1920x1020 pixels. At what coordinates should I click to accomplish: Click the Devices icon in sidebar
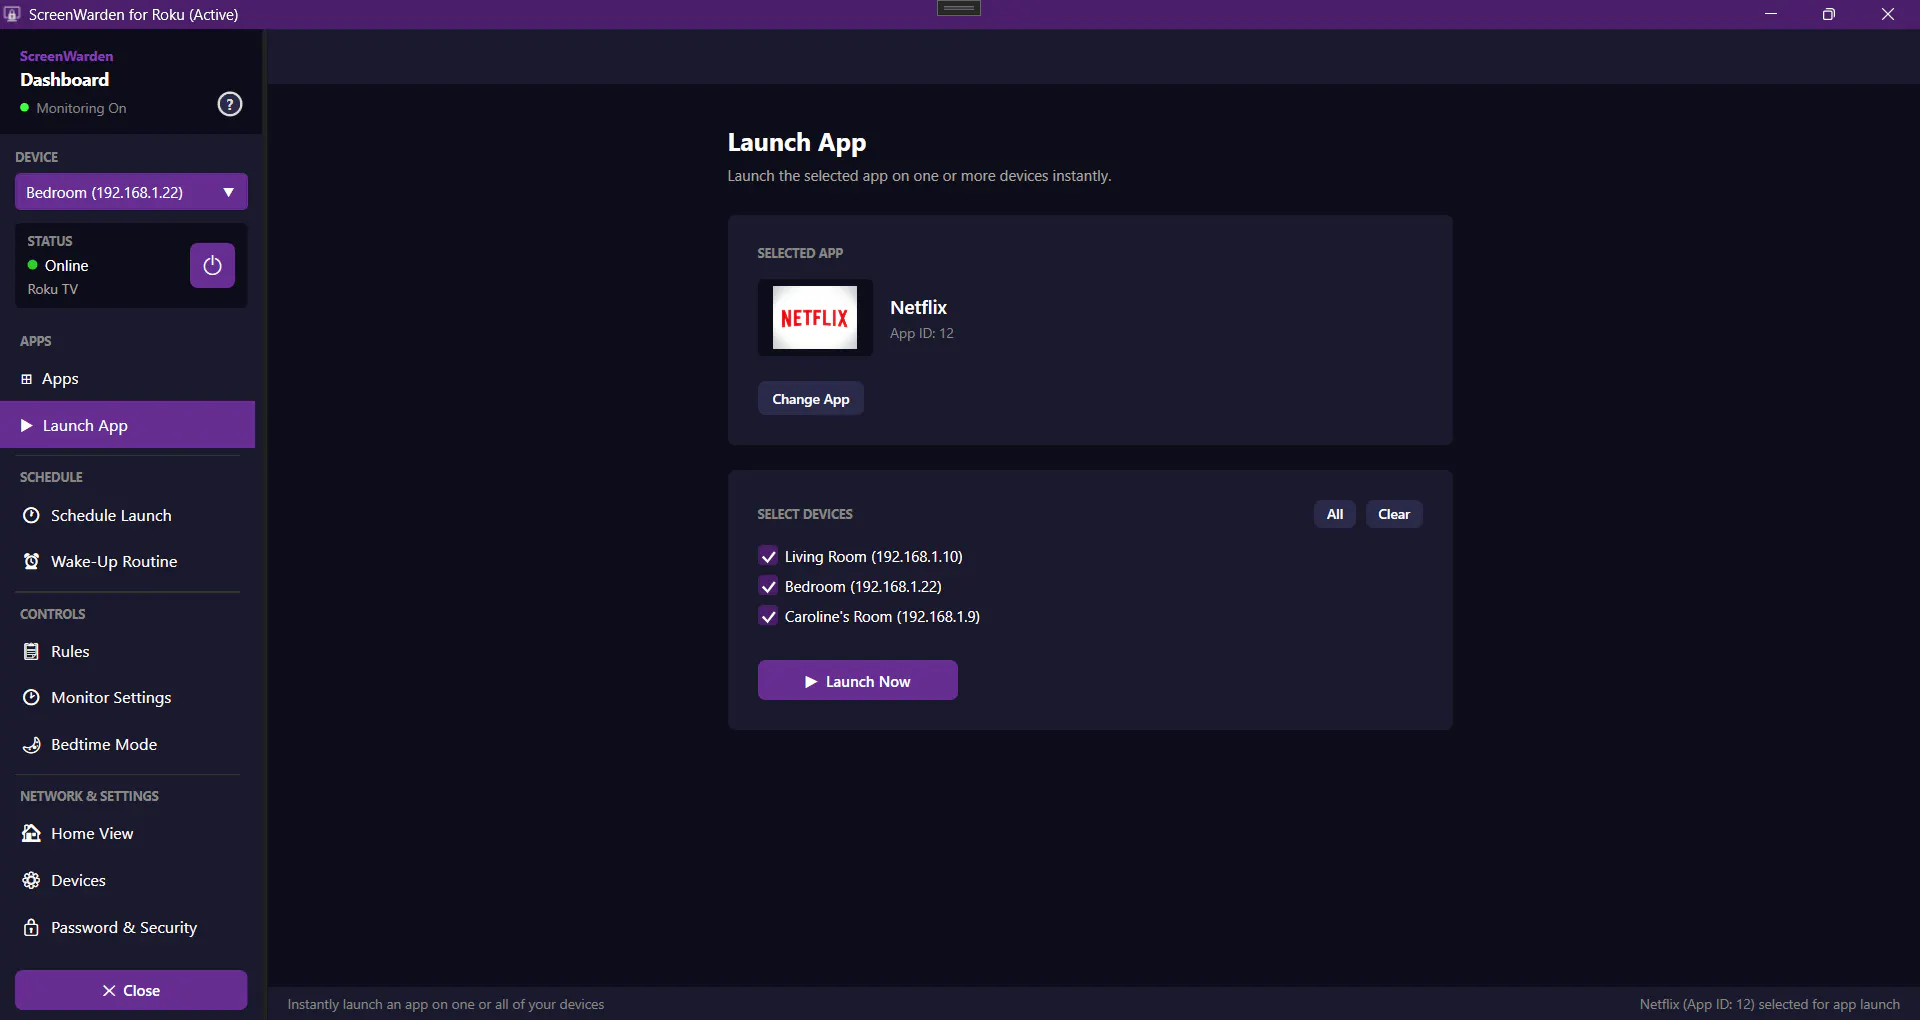(31, 880)
